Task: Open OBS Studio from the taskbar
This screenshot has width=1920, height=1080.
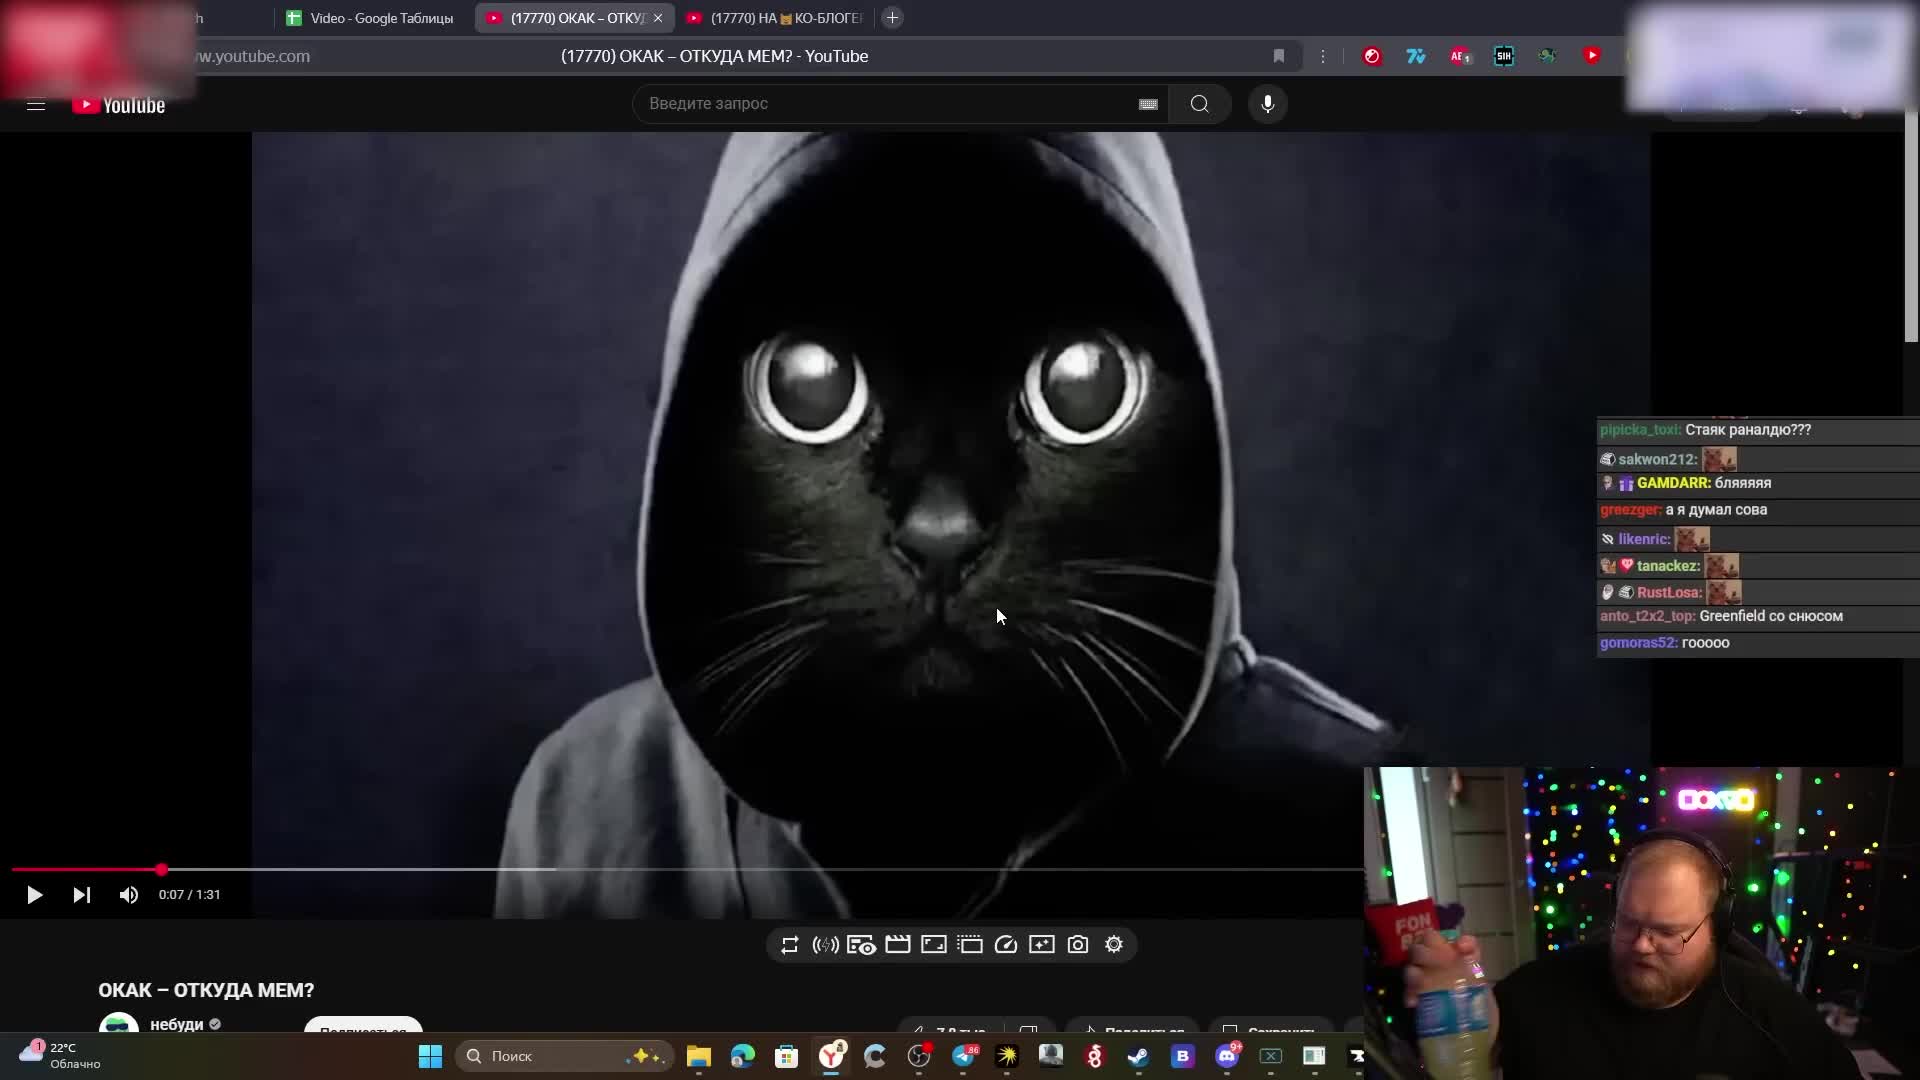Action: pyautogui.click(x=919, y=1056)
